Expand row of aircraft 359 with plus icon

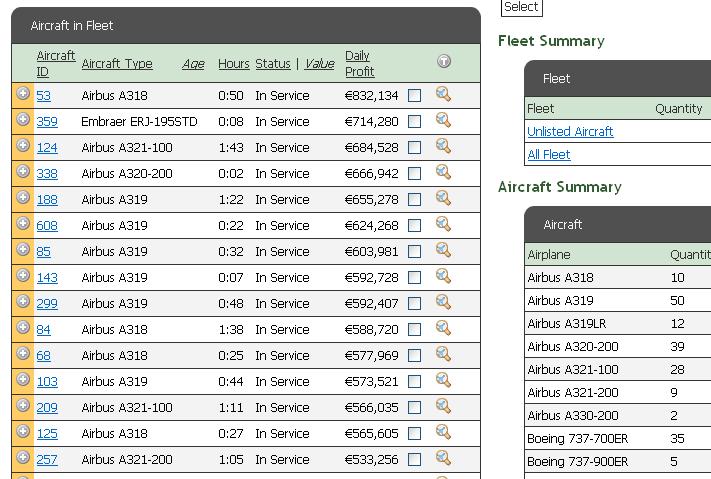pos(23,119)
